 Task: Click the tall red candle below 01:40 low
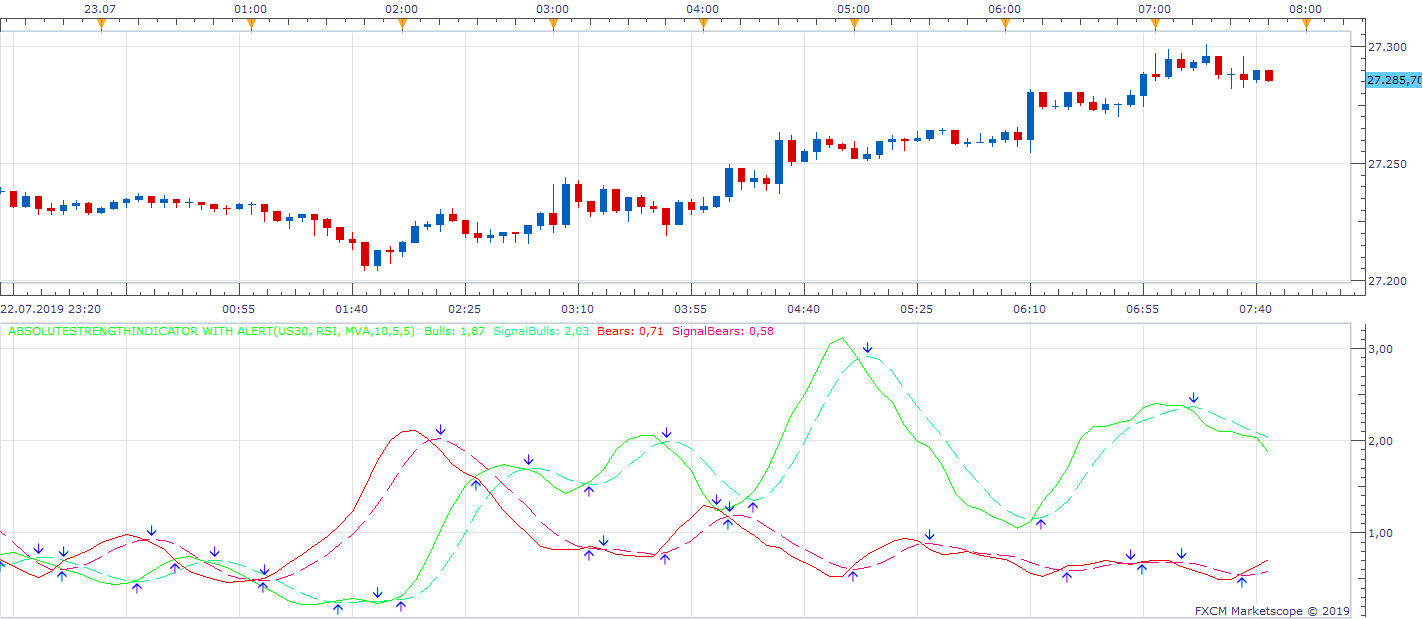click(x=365, y=254)
